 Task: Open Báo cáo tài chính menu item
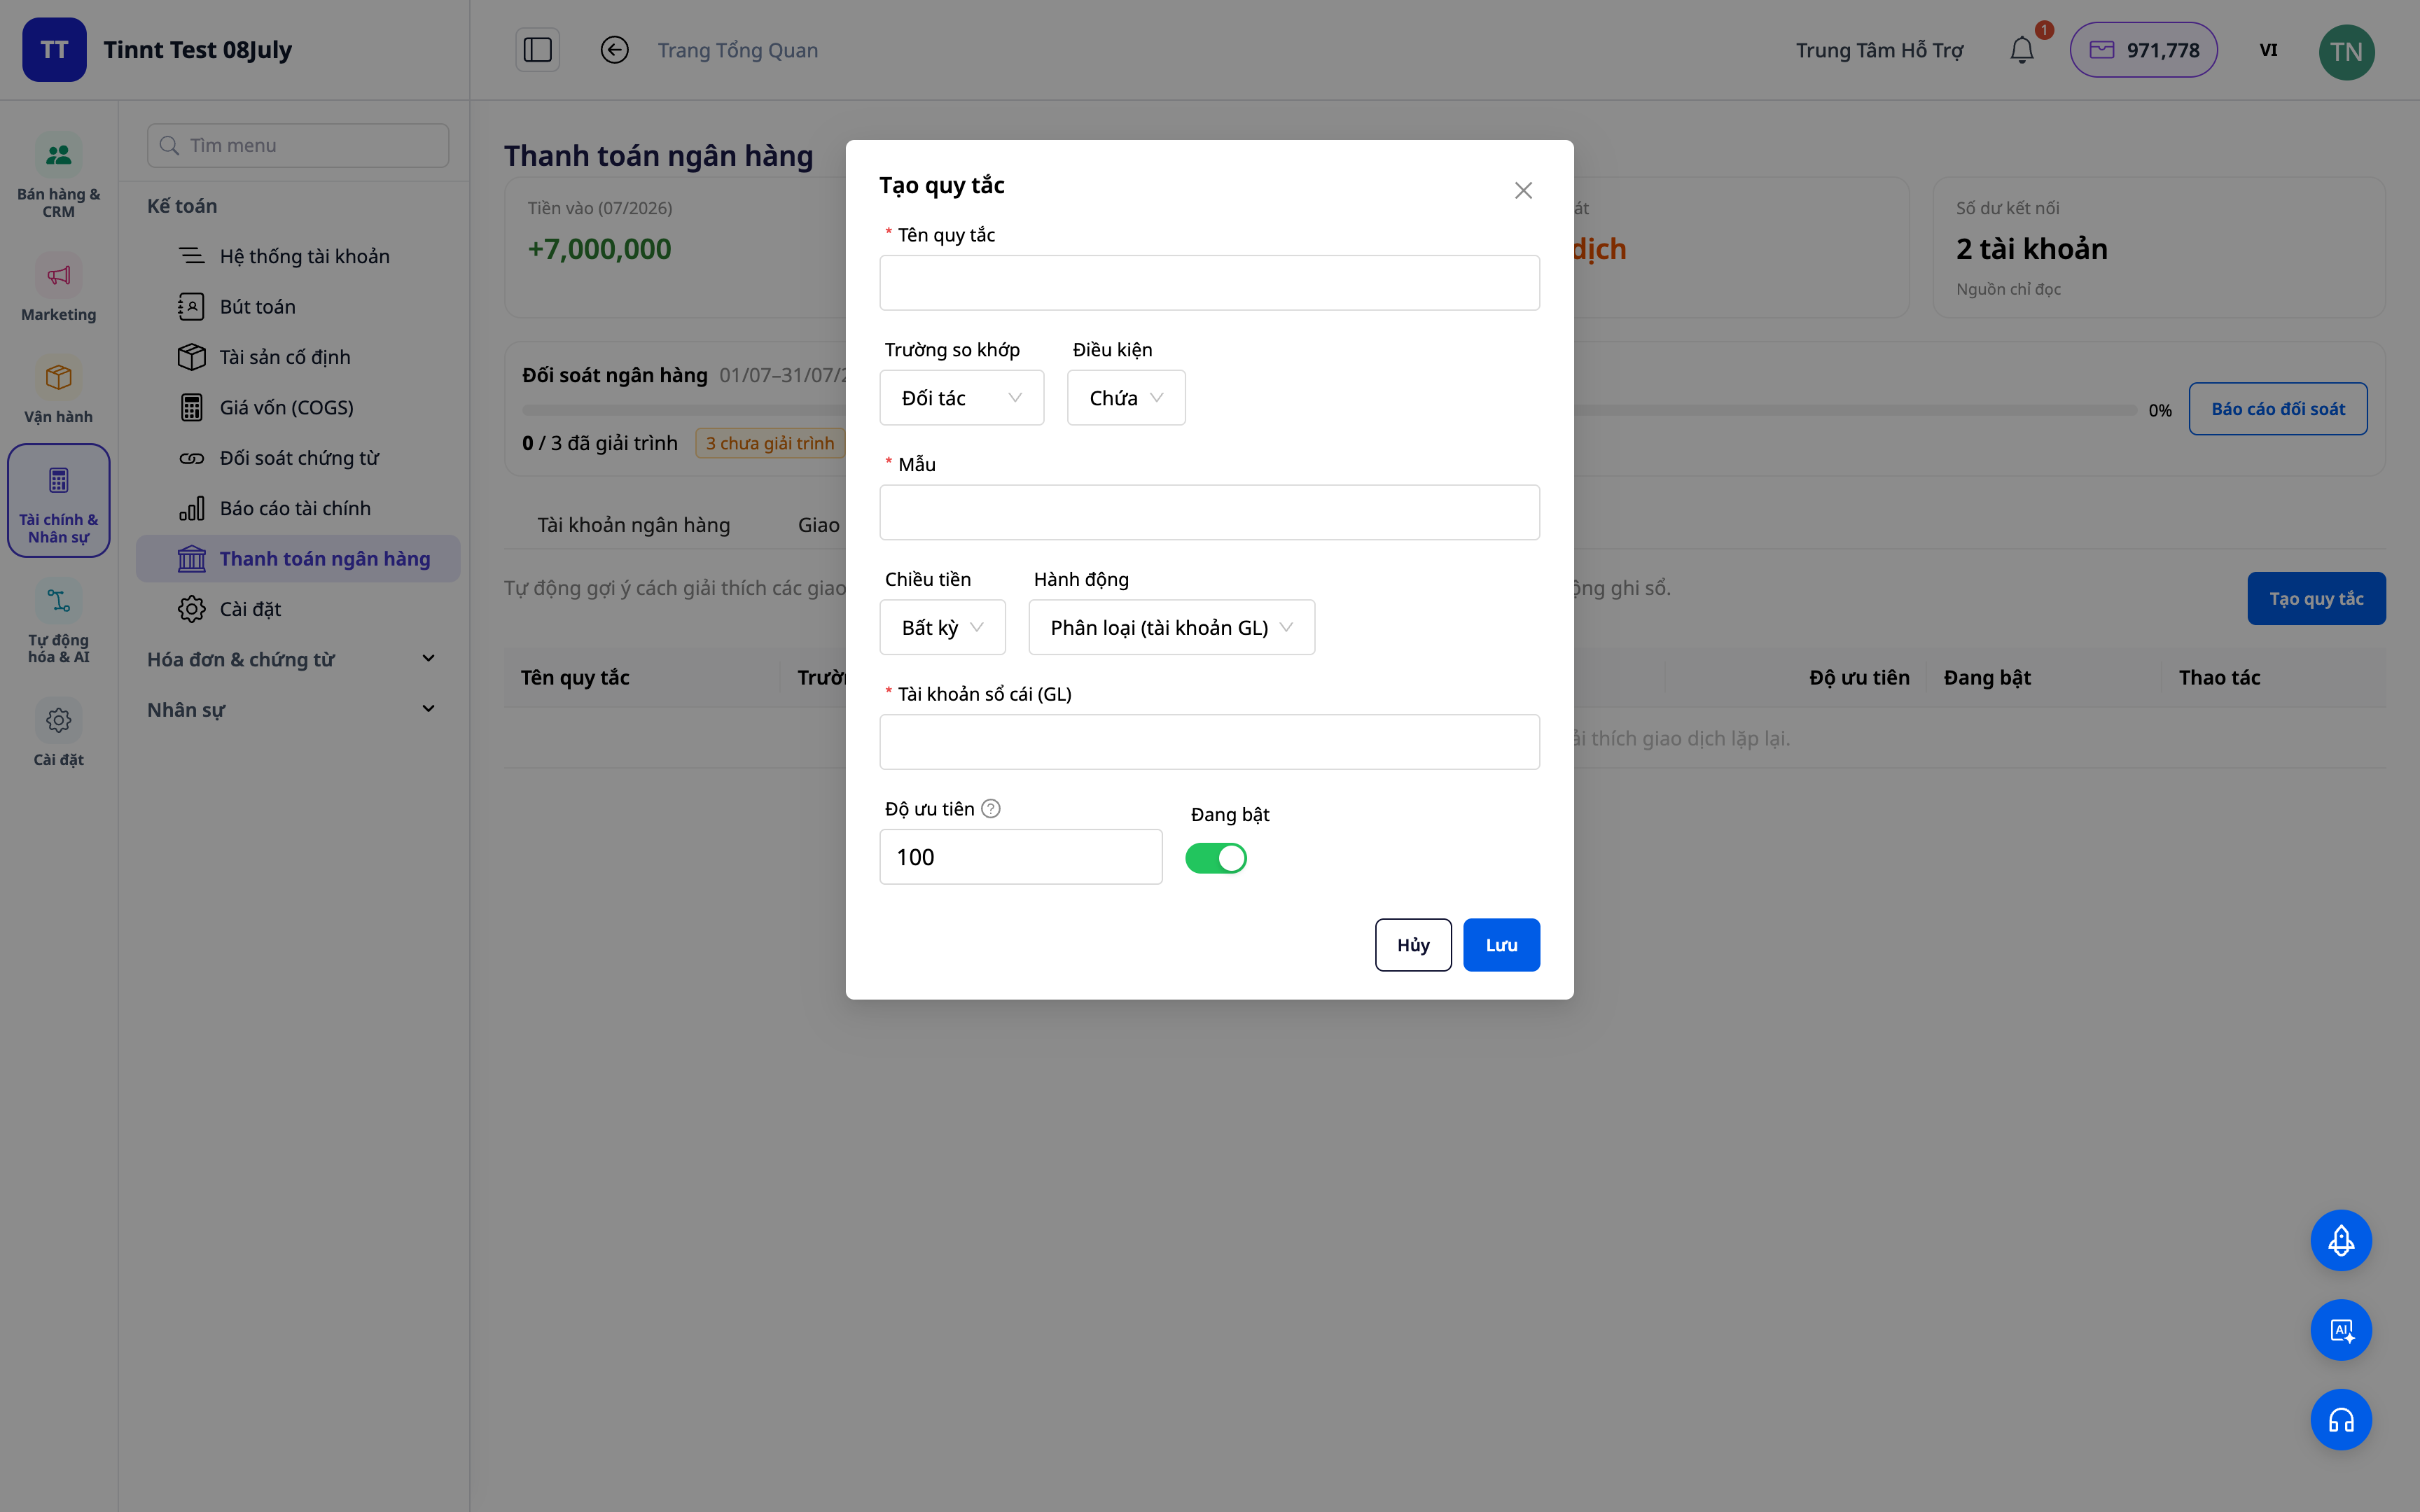298,508
